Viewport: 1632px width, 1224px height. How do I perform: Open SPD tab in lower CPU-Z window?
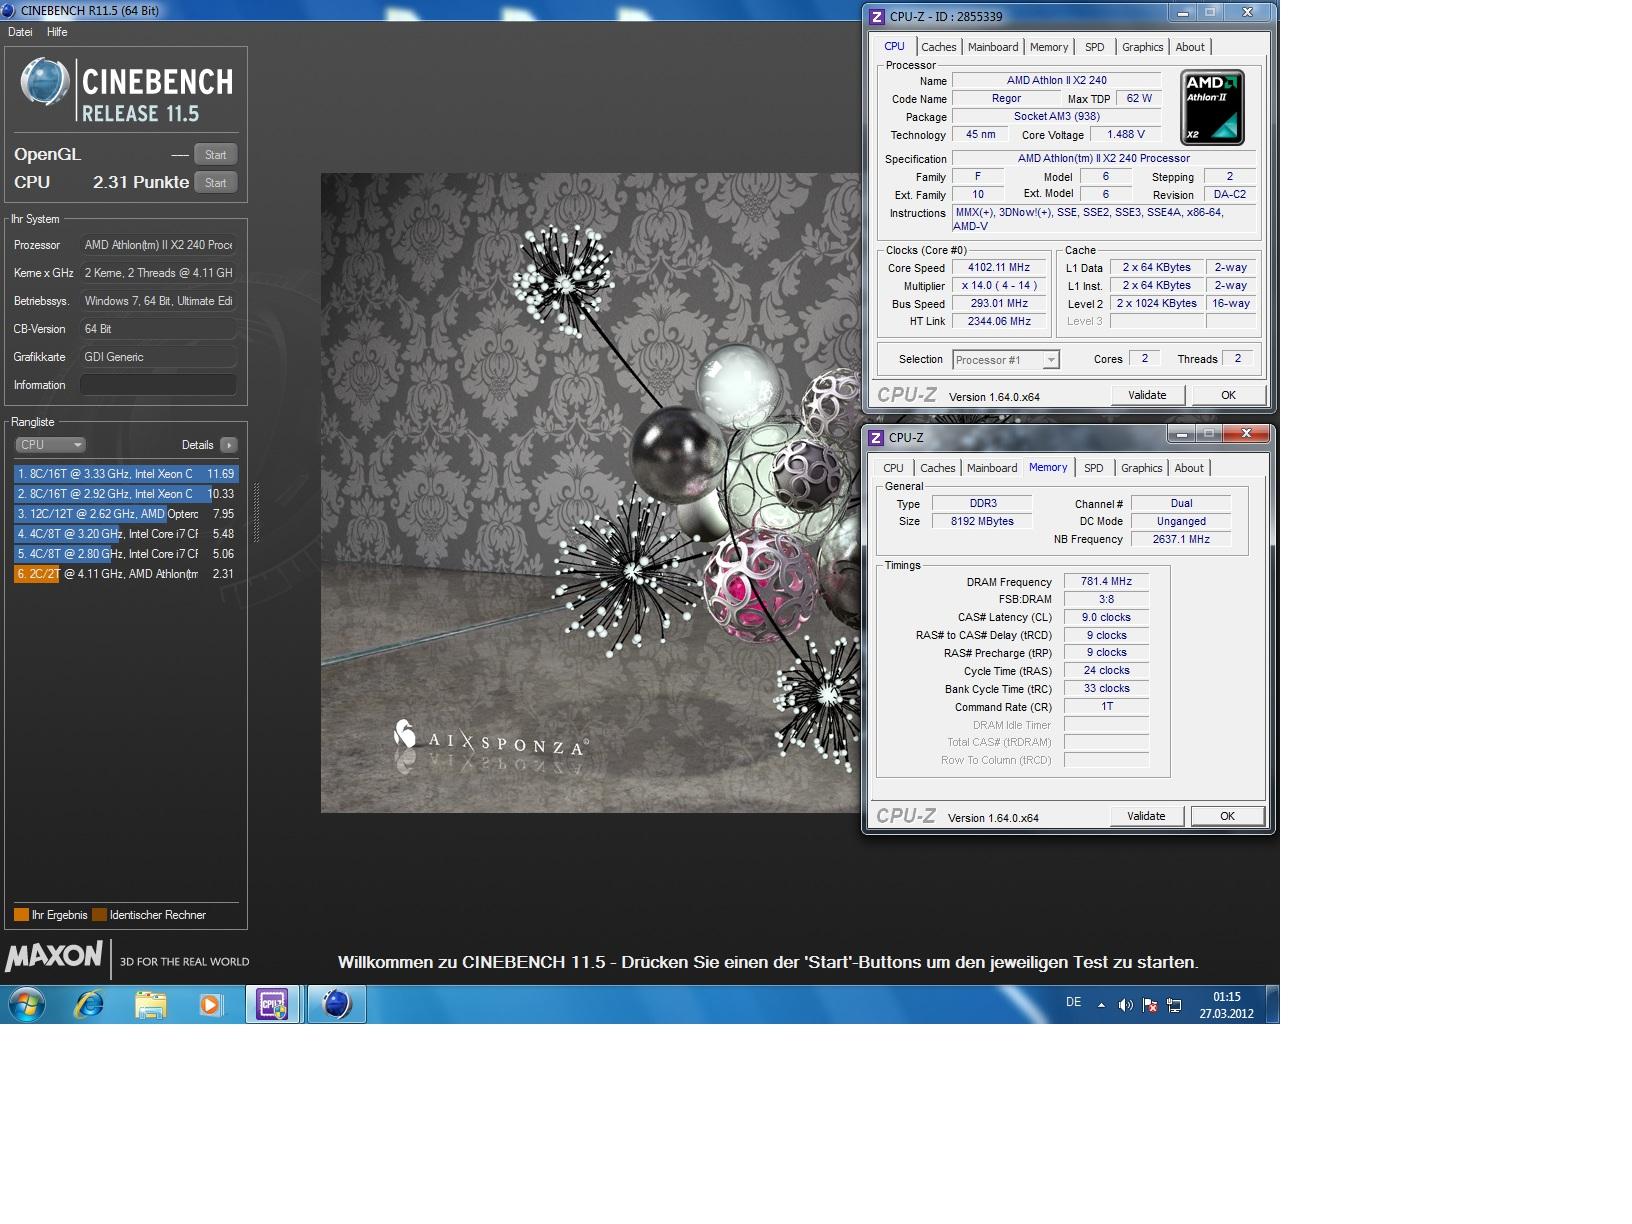[x=1094, y=468]
